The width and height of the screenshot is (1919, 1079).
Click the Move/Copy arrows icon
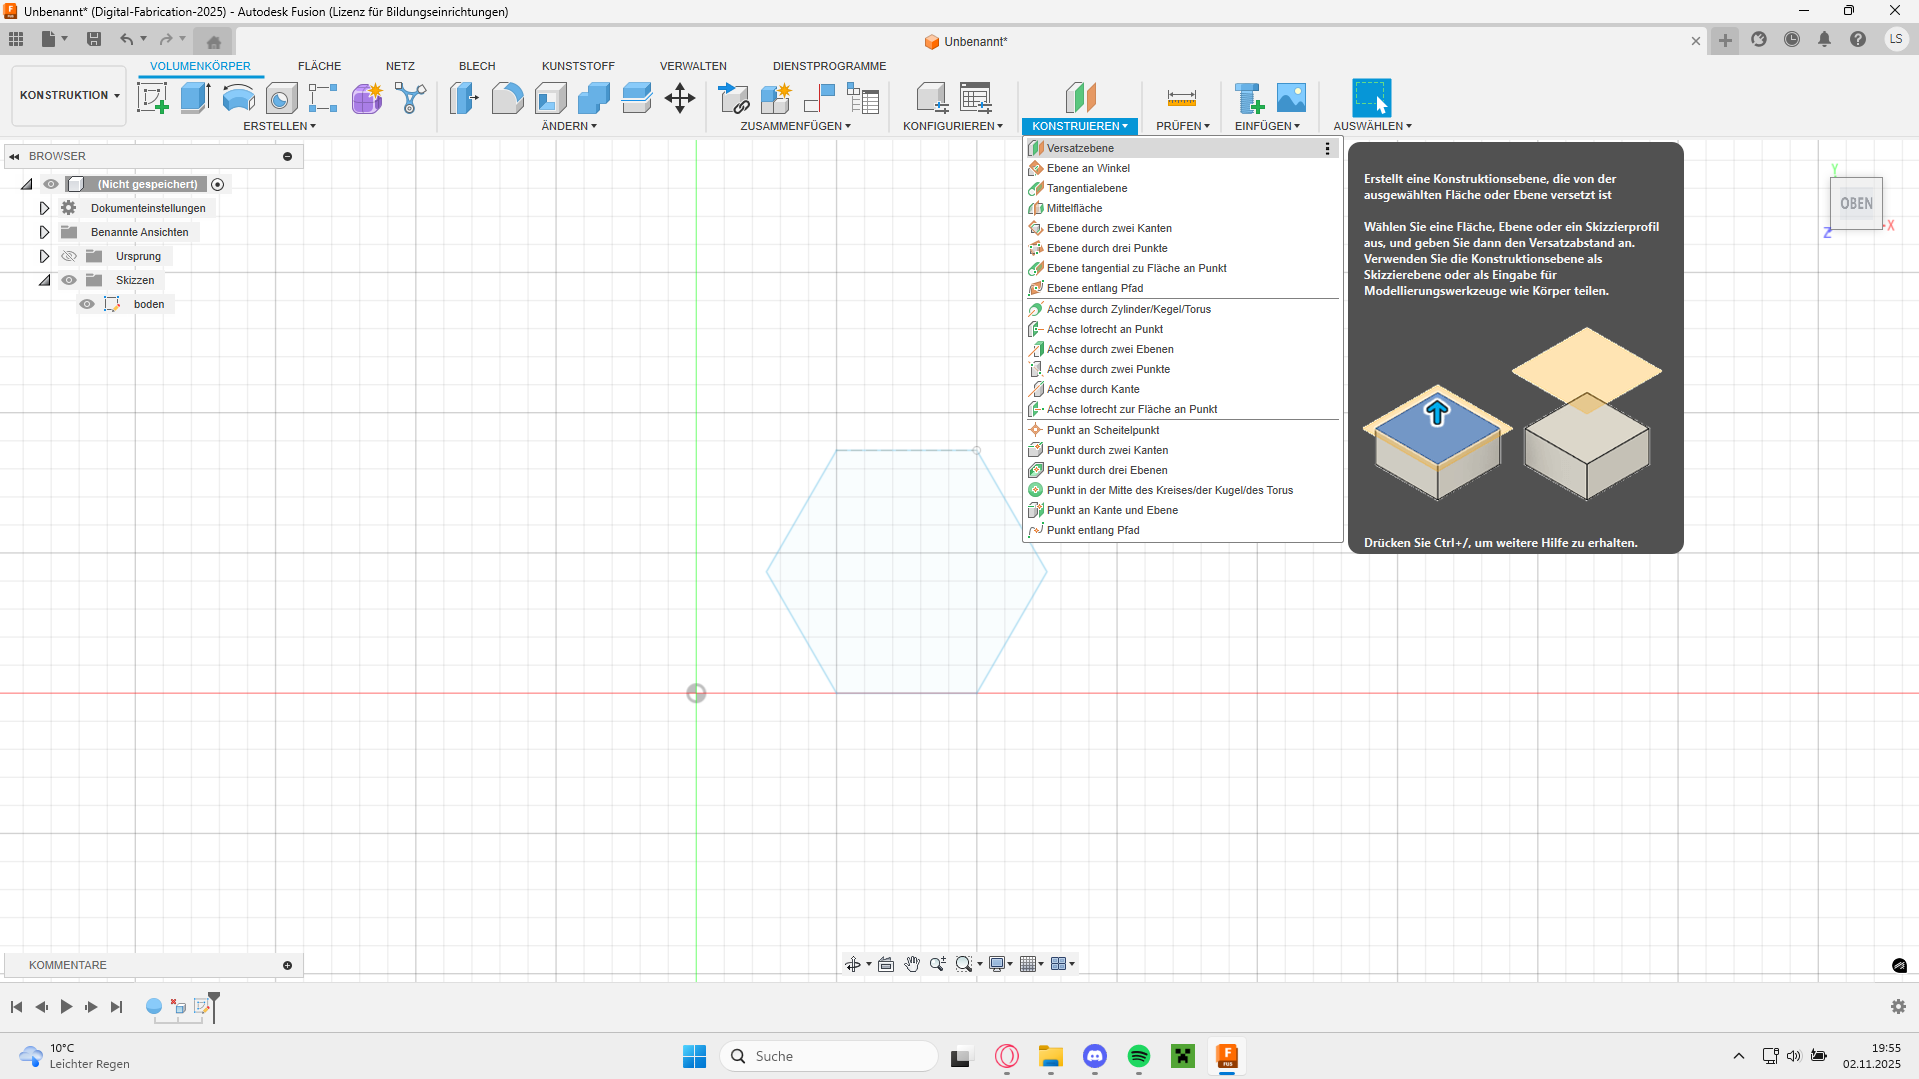click(679, 98)
